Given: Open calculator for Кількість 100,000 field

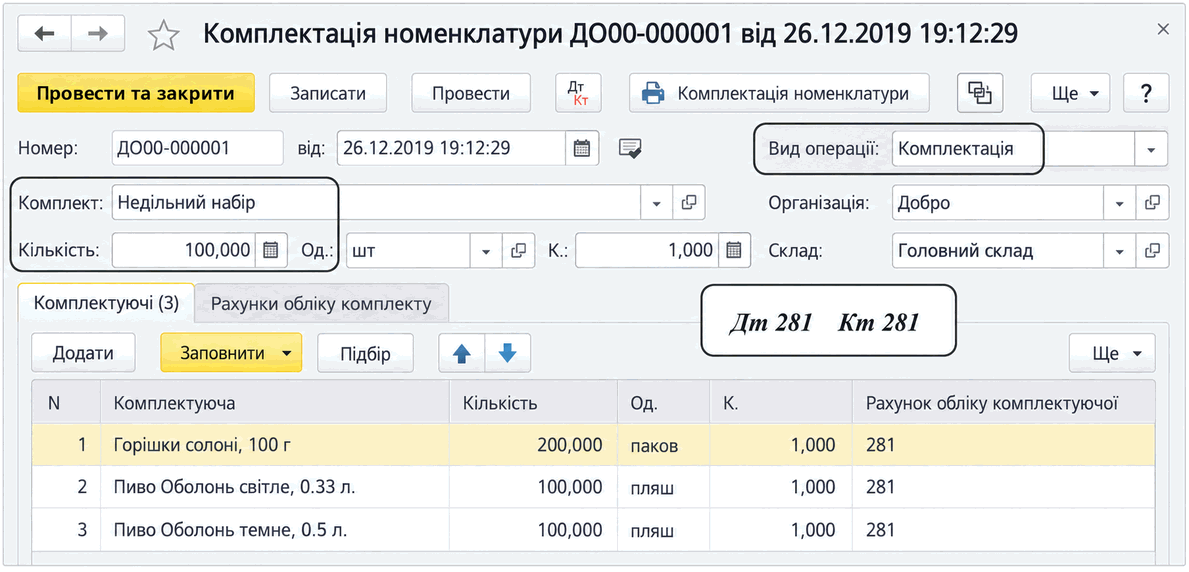Looking at the screenshot, I should [x=271, y=250].
